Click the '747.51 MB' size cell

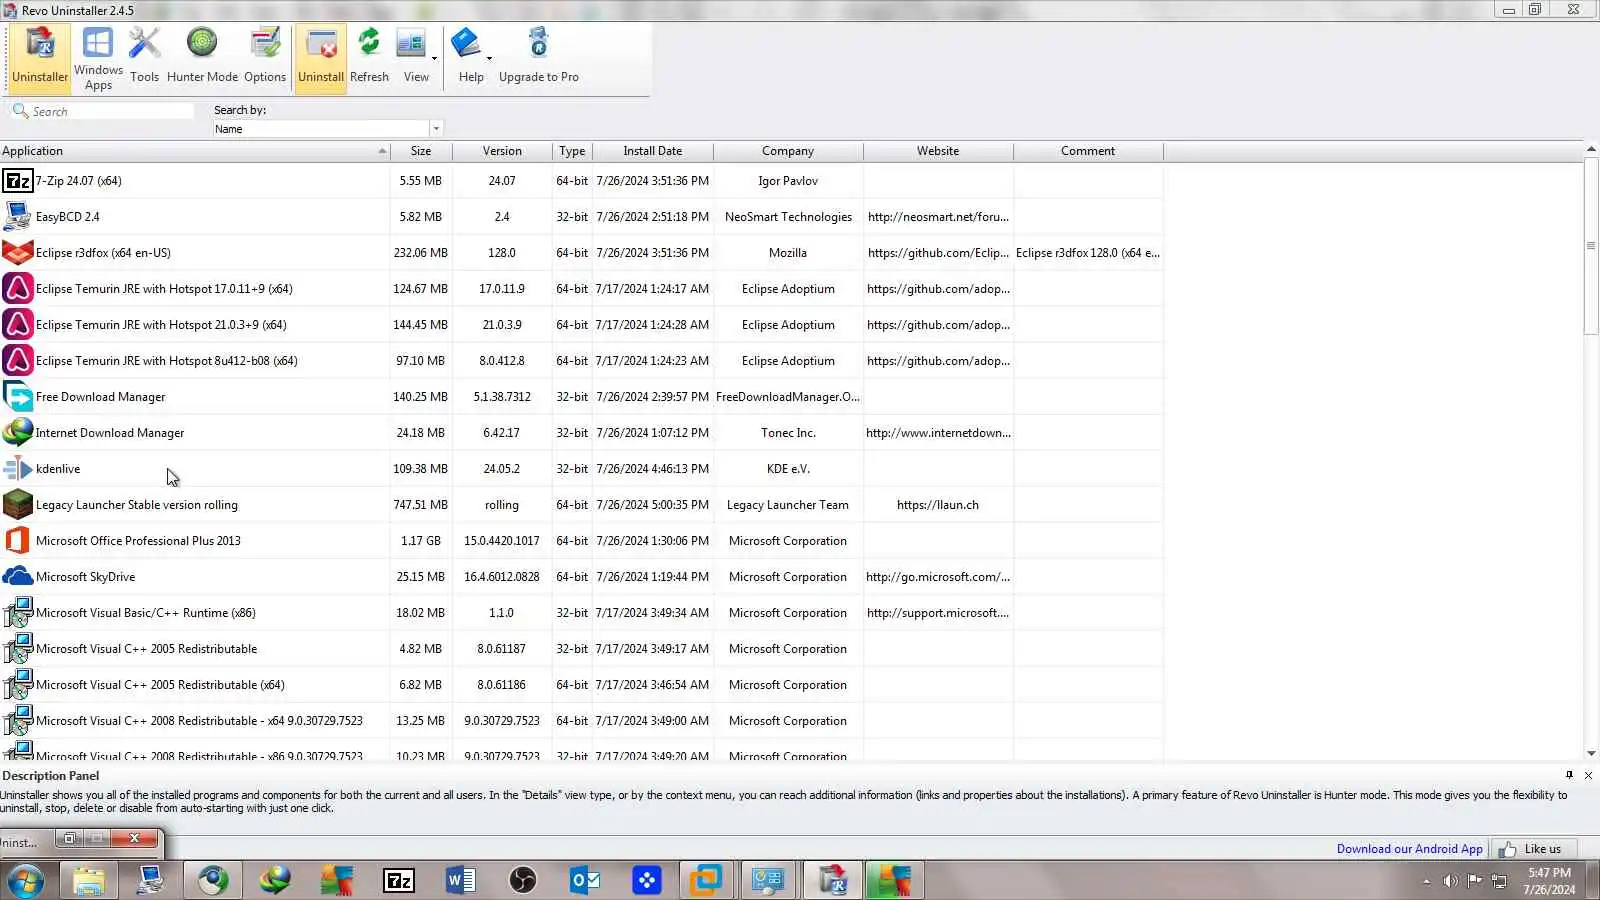[421, 505]
